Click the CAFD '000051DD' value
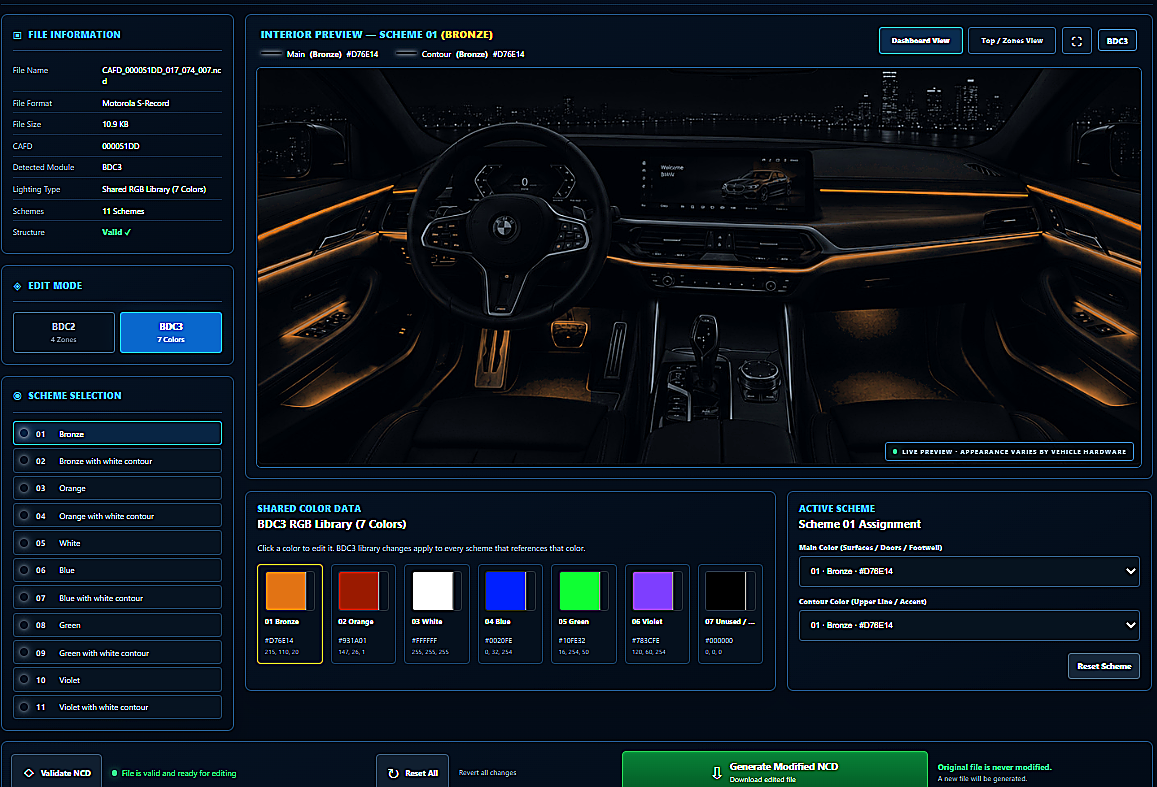 (x=121, y=146)
